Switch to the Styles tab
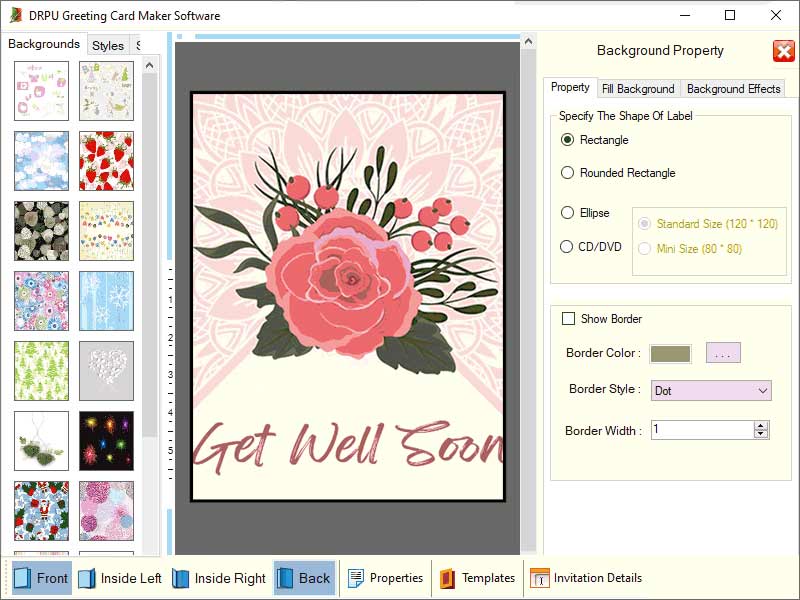 click(108, 45)
